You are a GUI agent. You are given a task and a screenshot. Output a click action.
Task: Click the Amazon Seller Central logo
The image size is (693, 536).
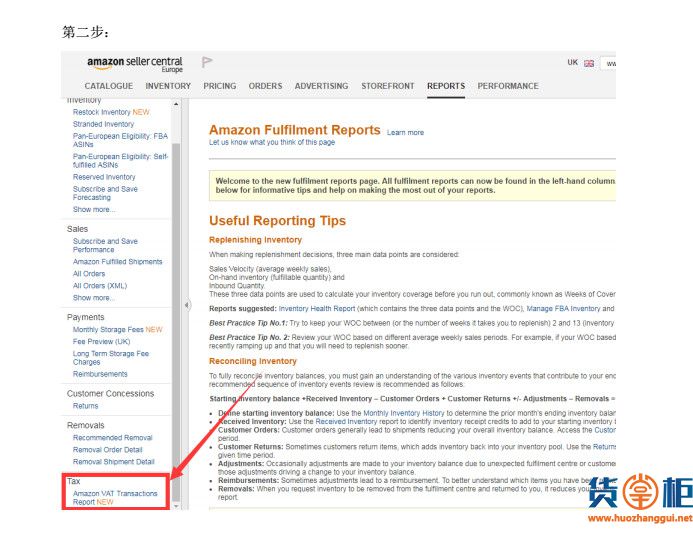point(135,65)
